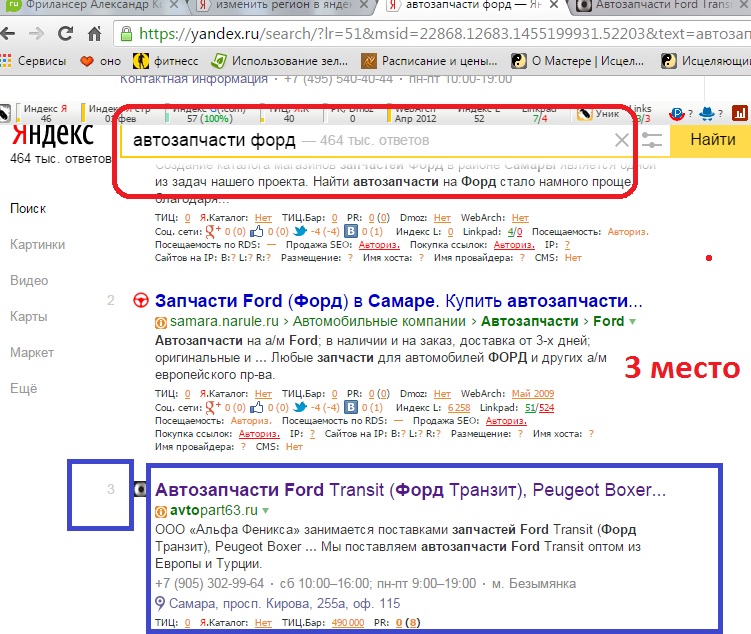
Task: Select Видео in left sidebar
Action: coord(29,281)
